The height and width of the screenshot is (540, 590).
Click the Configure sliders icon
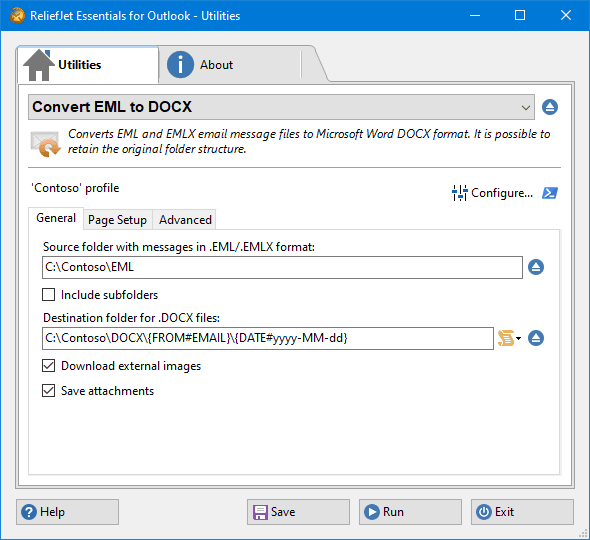459,193
